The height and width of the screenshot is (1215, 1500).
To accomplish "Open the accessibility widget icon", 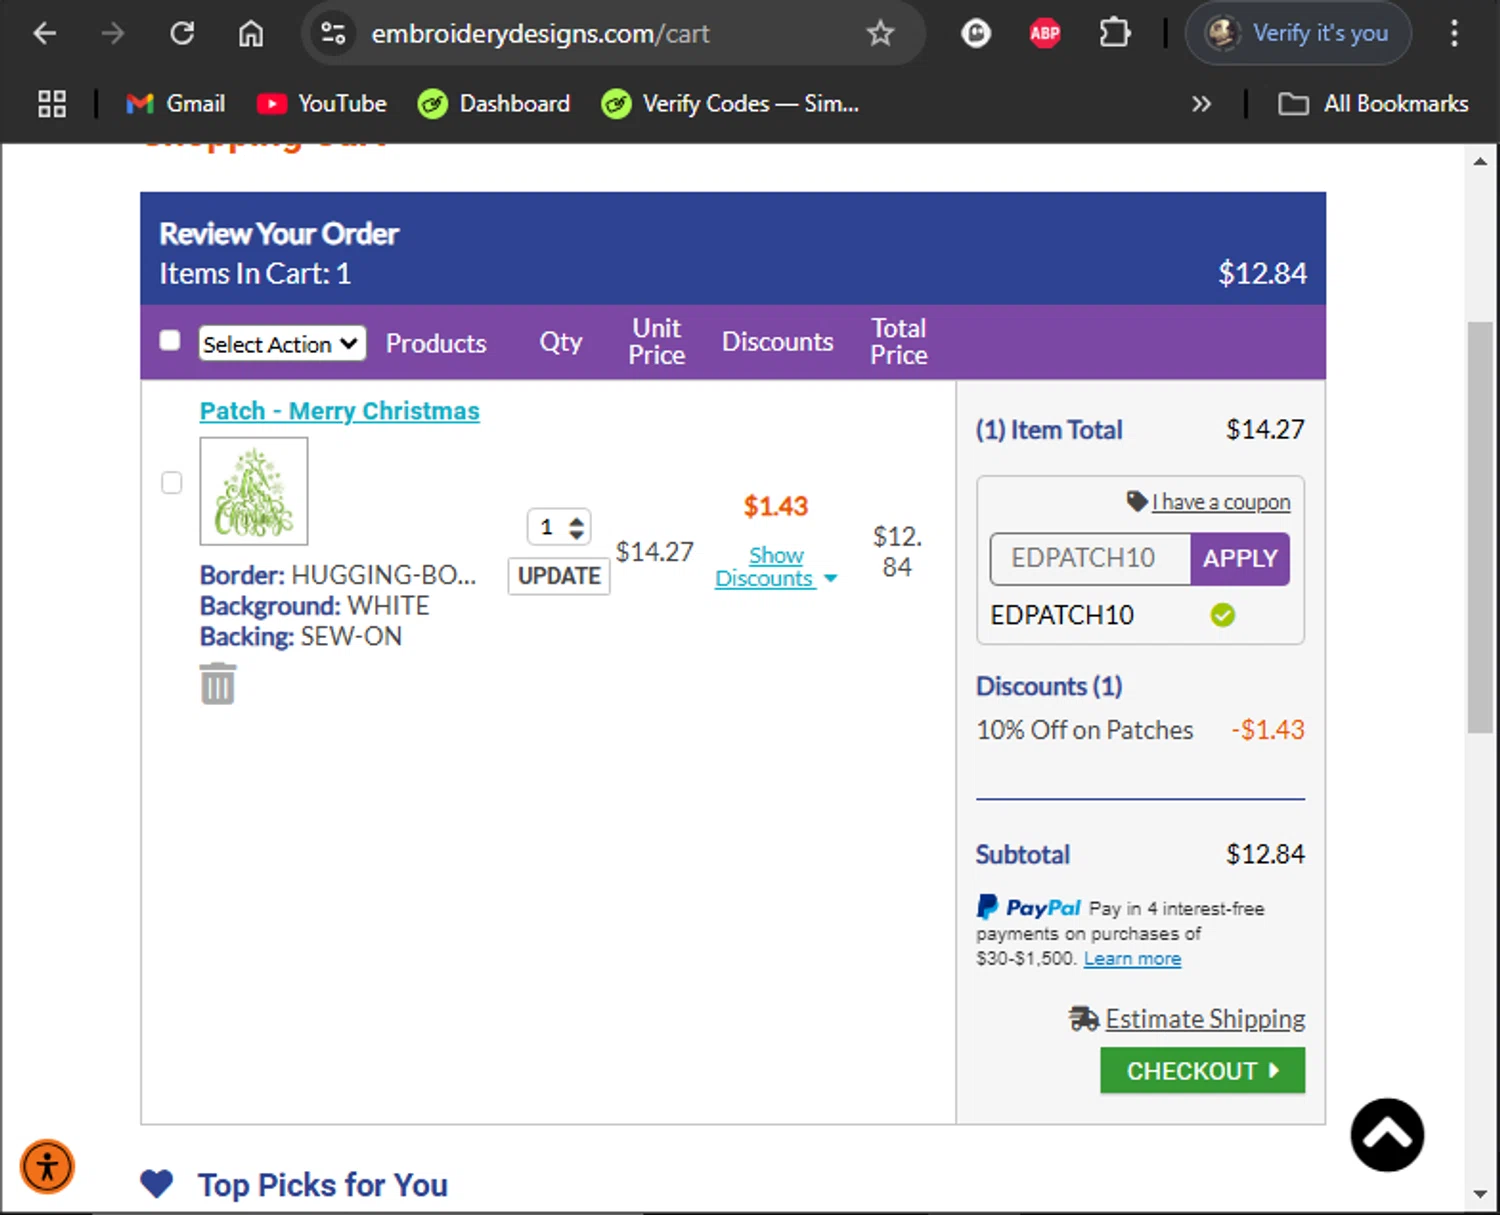I will click(x=47, y=1166).
